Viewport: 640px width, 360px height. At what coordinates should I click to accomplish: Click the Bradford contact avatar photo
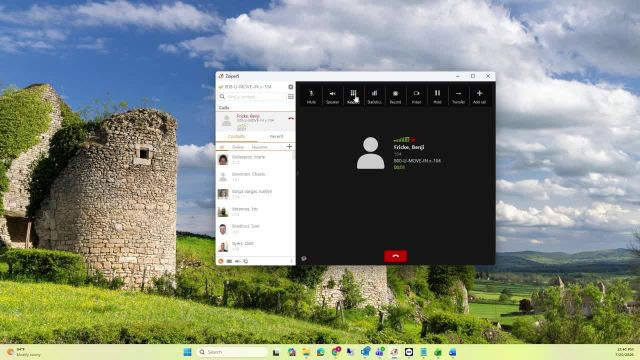click(x=223, y=229)
